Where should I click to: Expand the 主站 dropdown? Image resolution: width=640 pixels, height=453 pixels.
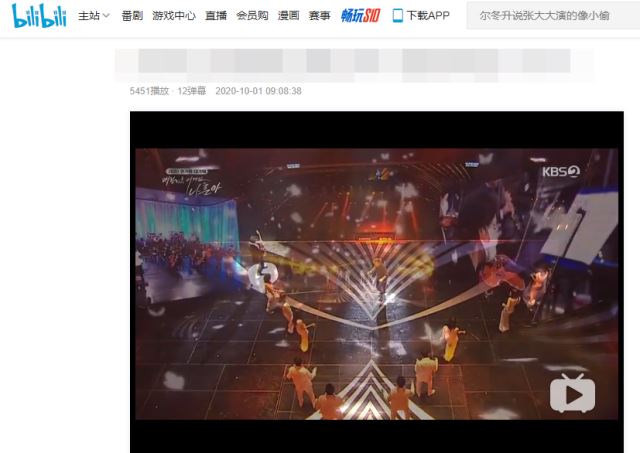point(94,16)
